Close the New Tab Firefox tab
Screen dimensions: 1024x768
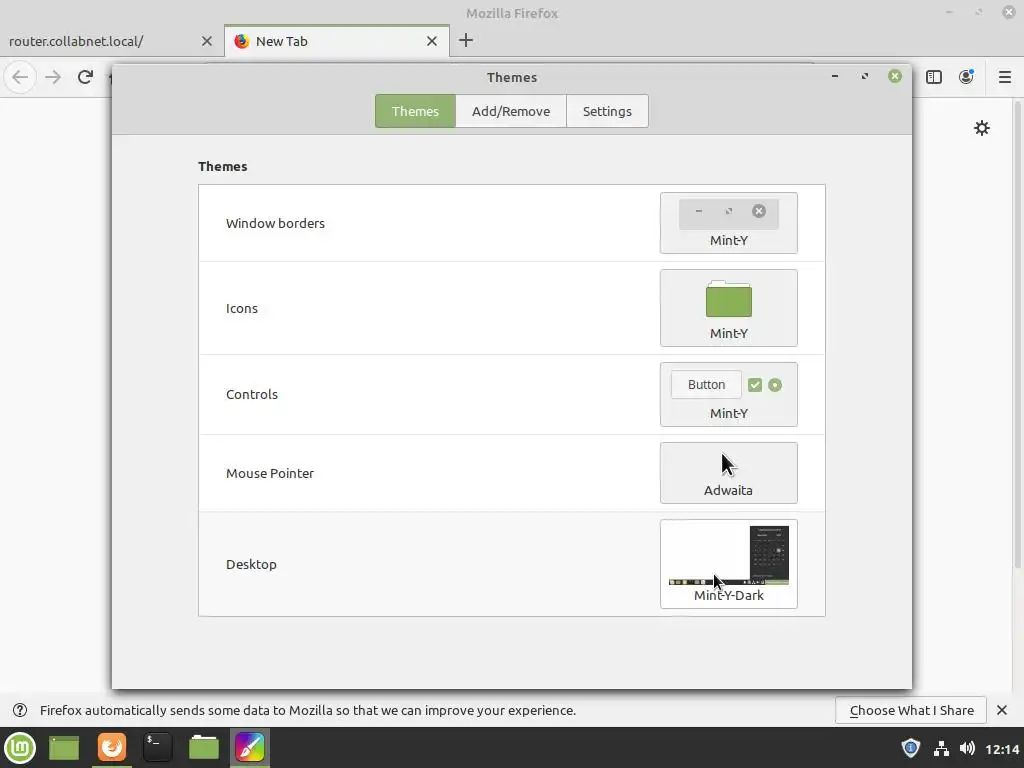[x=432, y=41]
